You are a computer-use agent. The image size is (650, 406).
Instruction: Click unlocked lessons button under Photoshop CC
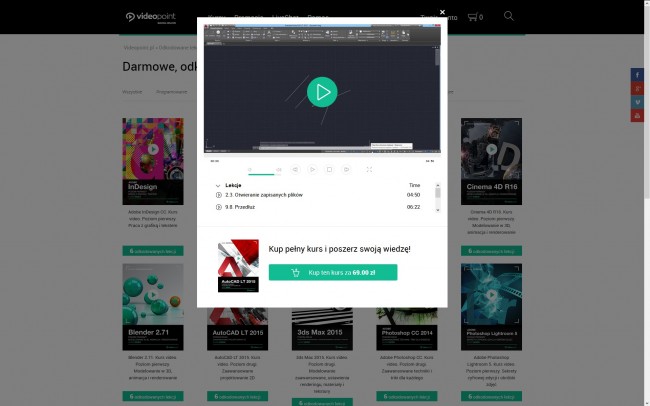pyautogui.click(x=407, y=396)
